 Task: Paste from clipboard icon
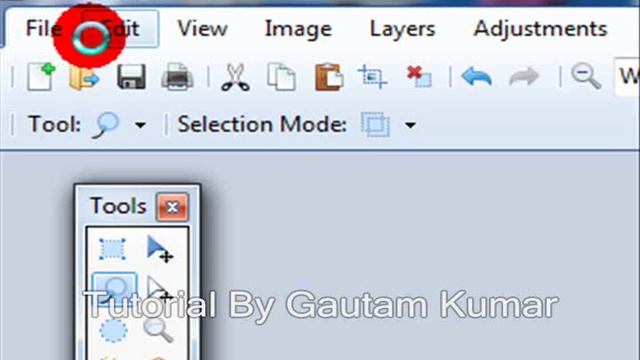329,77
